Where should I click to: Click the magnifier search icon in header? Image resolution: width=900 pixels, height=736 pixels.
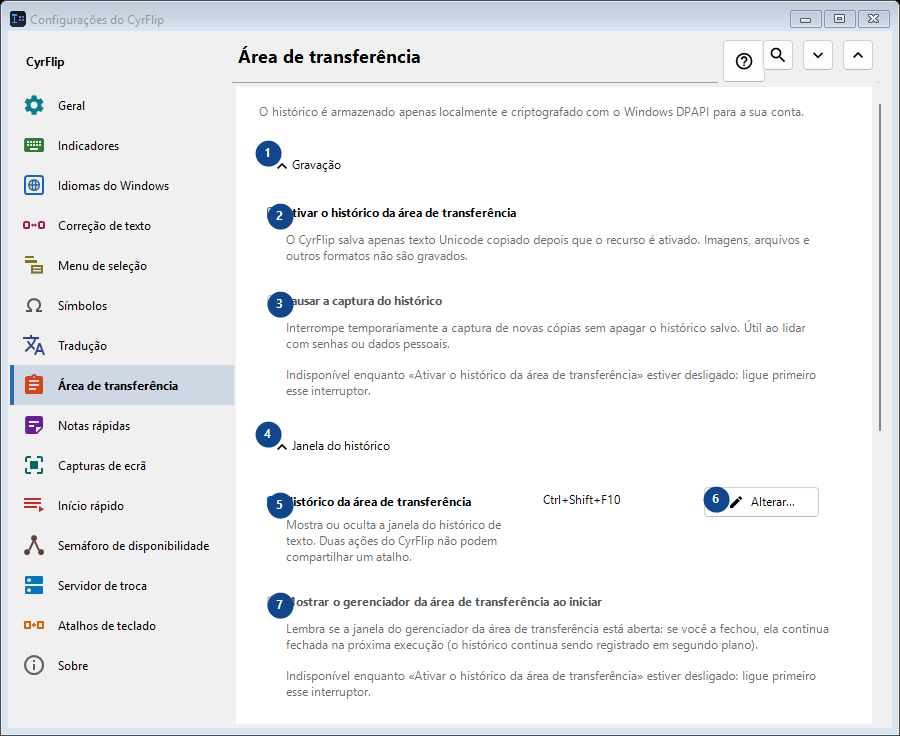(778, 55)
